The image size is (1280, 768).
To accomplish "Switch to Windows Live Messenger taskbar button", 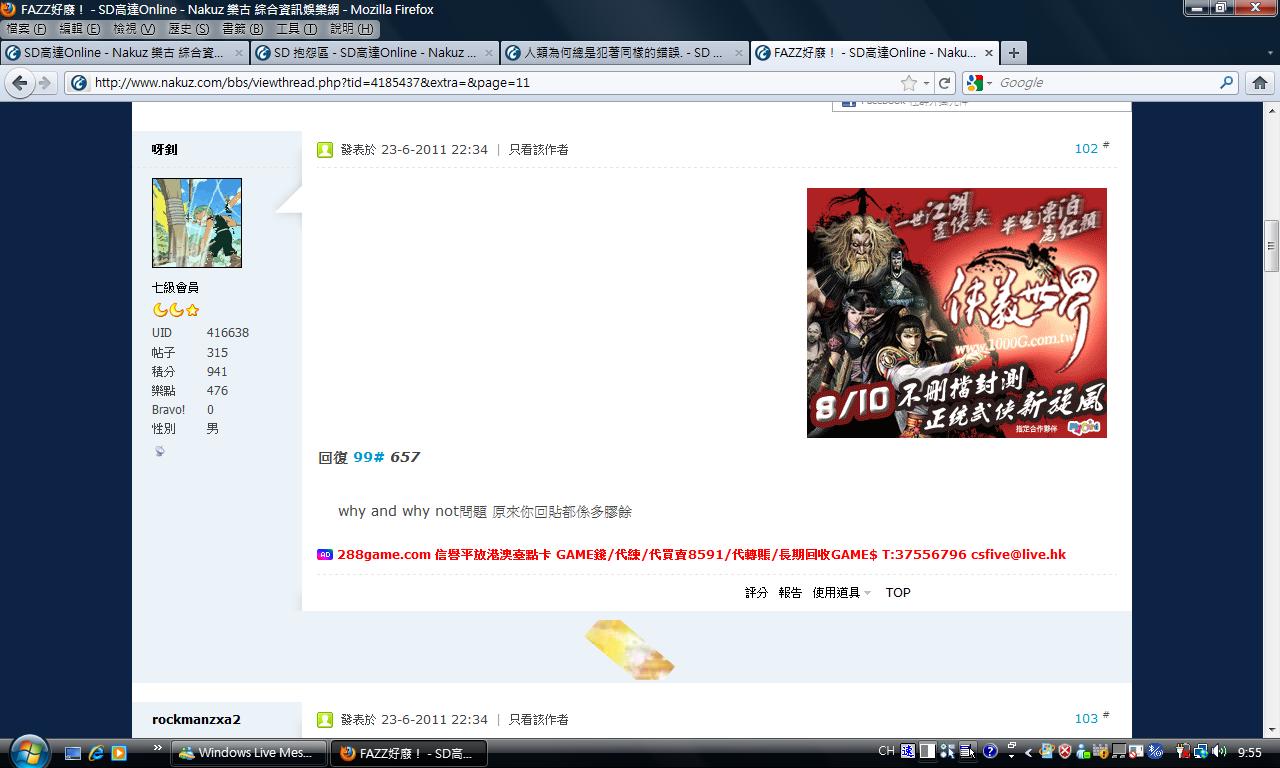I will (248, 753).
